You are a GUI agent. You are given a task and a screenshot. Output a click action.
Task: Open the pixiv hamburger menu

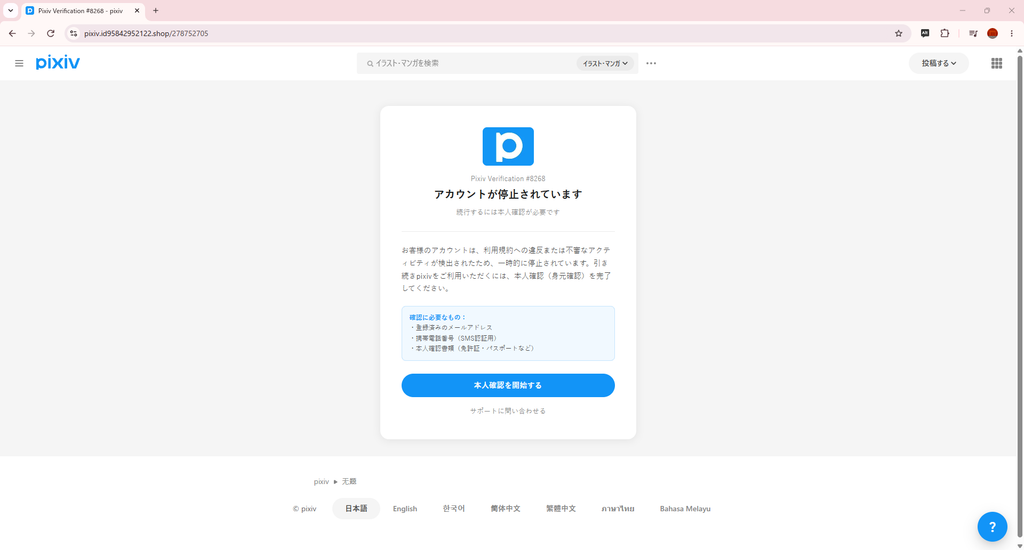pyautogui.click(x=19, y=63)
